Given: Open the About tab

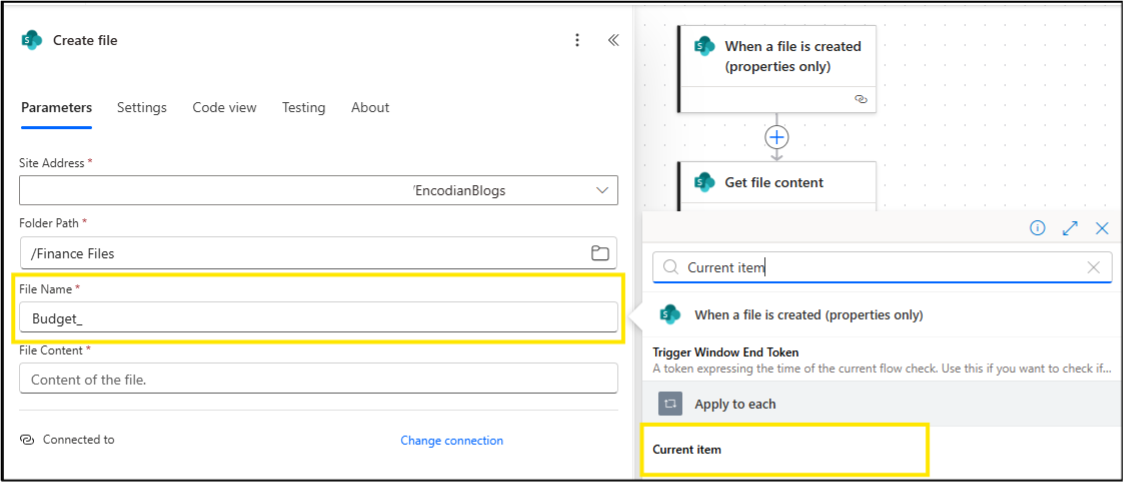Looking at the screenshot, I should pos(370,107).
